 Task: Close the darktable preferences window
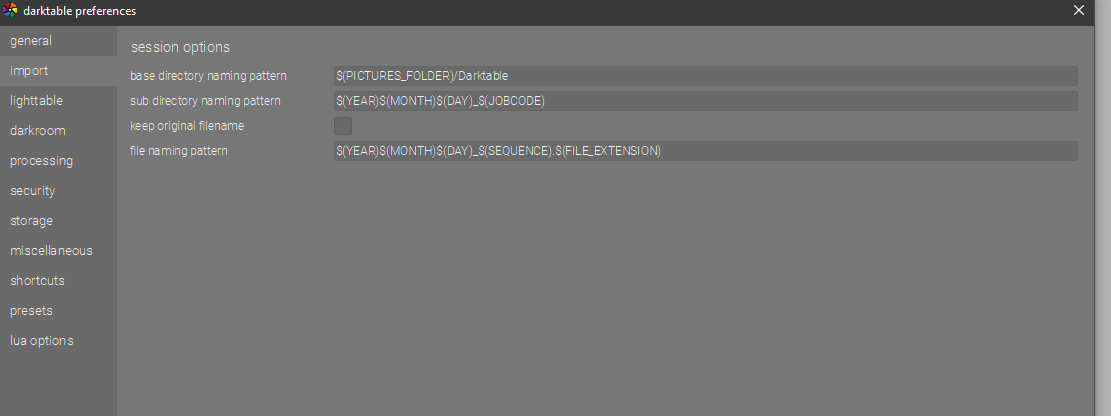[x=1079, y=11]
